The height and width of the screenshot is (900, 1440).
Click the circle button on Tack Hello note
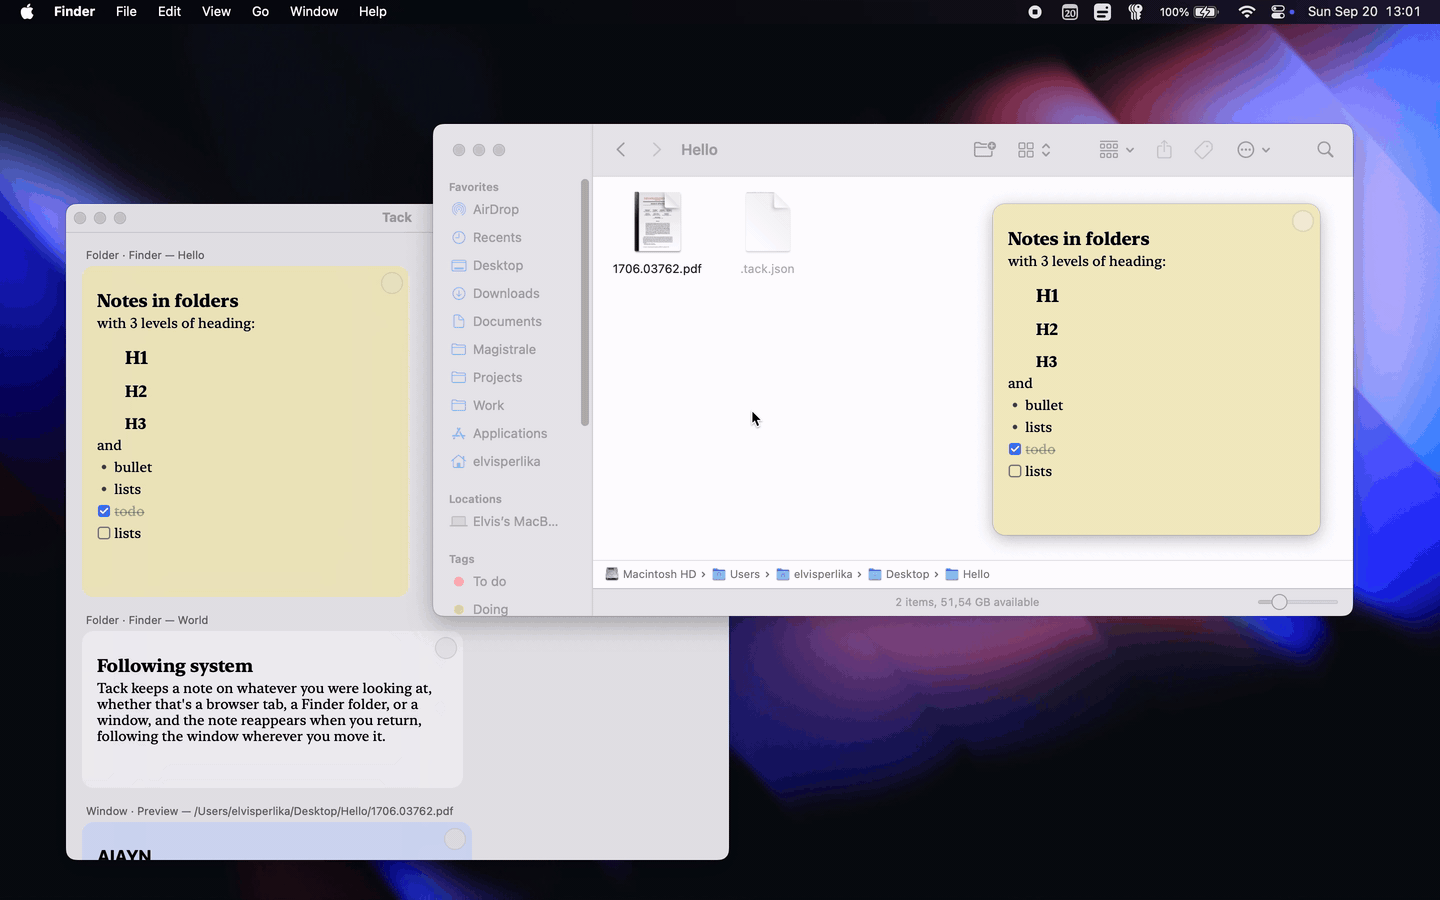(x=392, y=283)
